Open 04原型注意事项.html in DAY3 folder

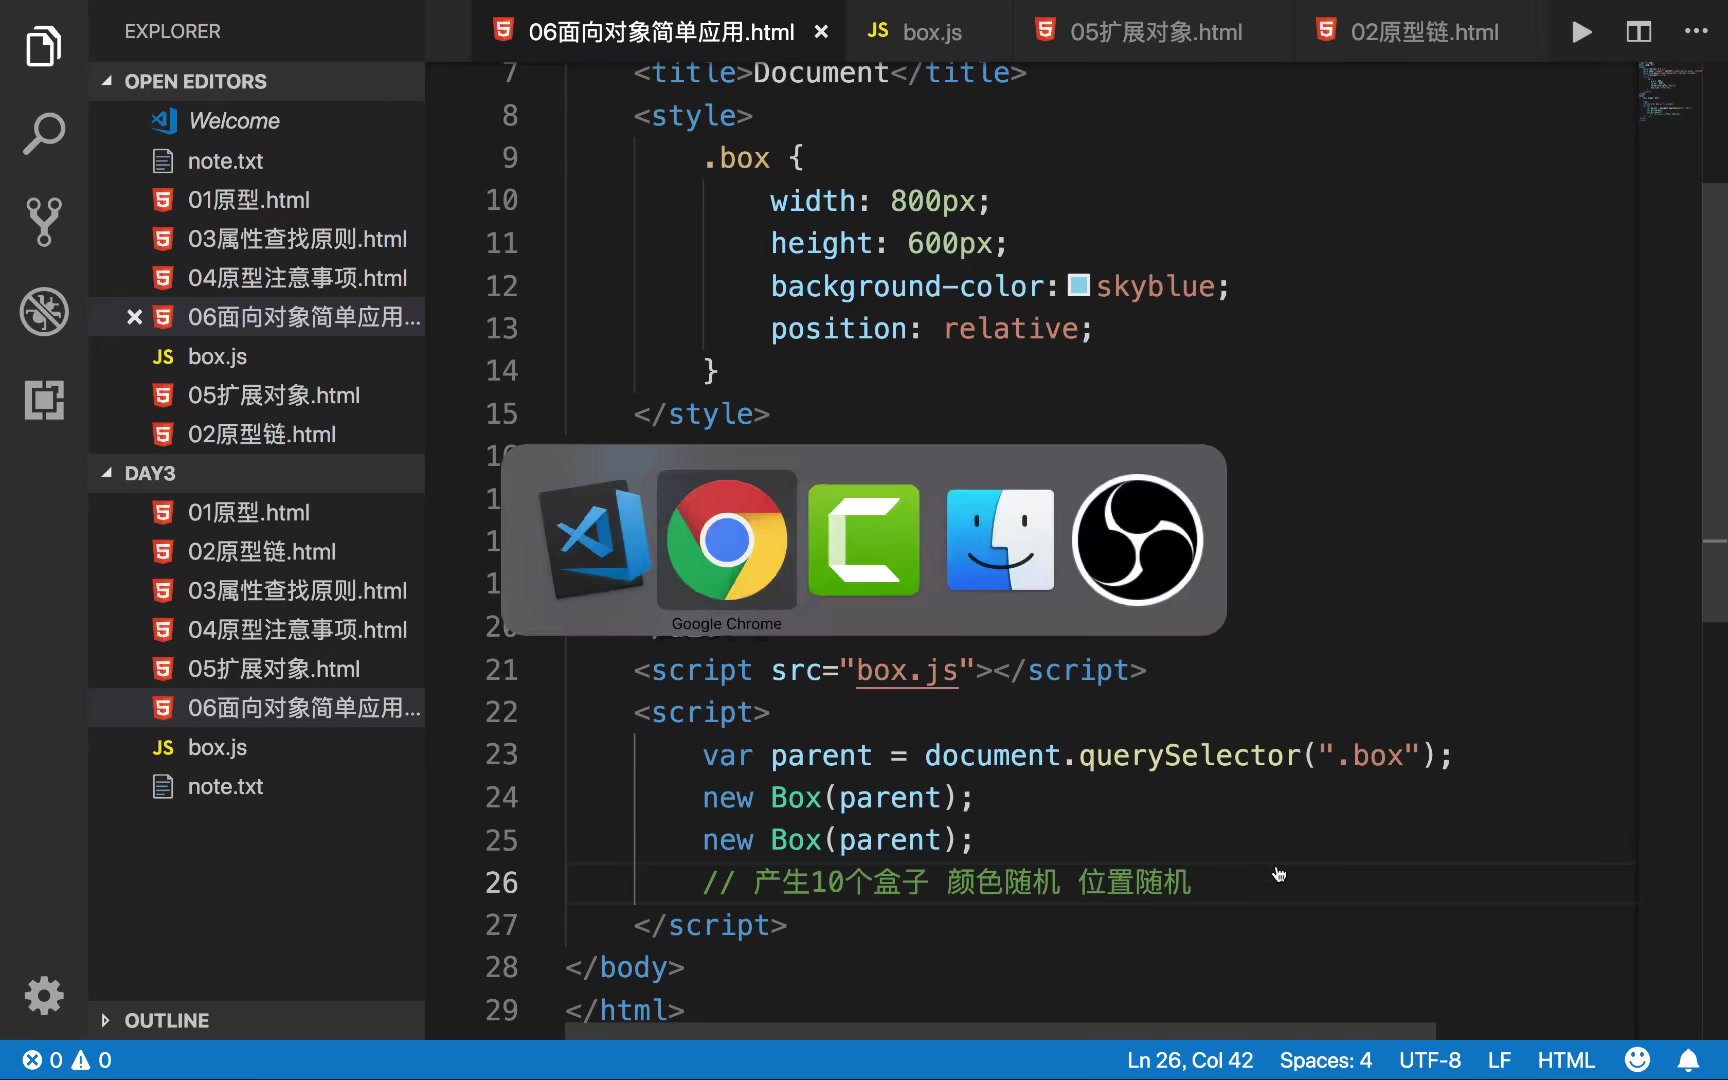pyautogui.click(x=256, y=630)
